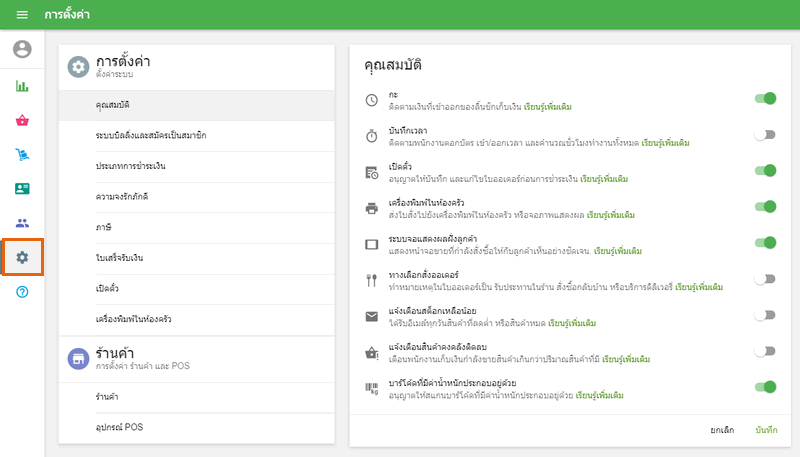The image size is (800, 457).
Task: Open the customers people icon
Action: [22, 223]
